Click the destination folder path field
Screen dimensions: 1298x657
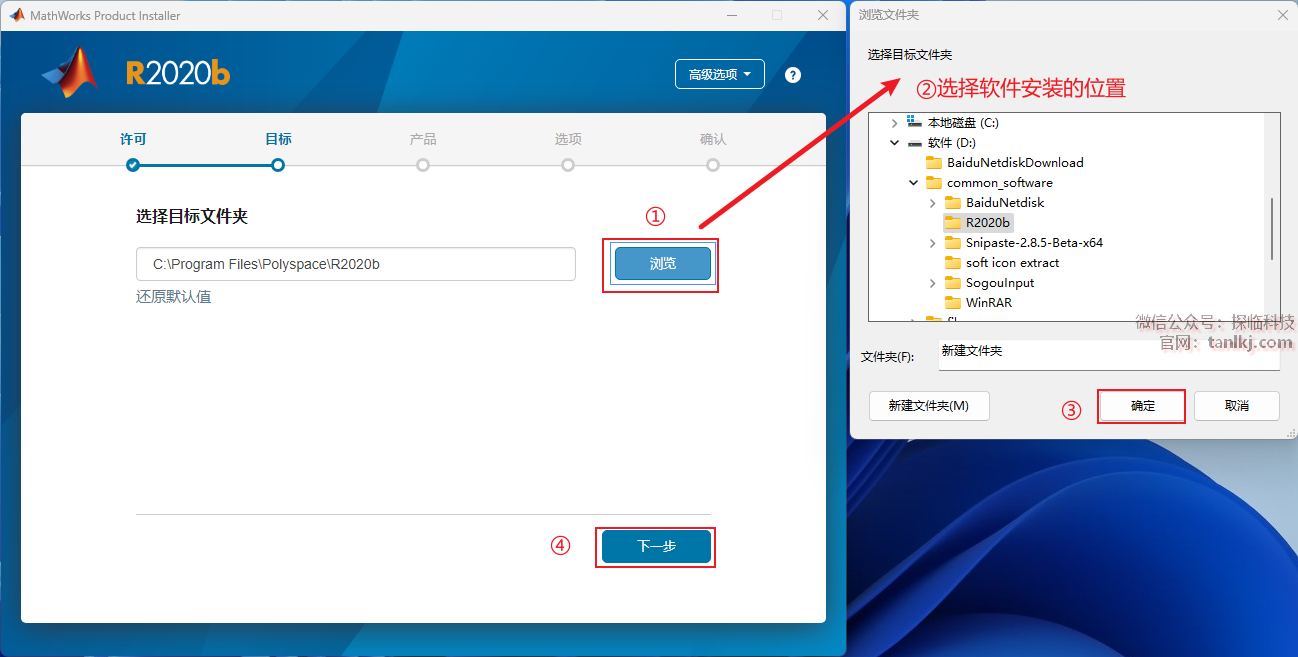356,264
